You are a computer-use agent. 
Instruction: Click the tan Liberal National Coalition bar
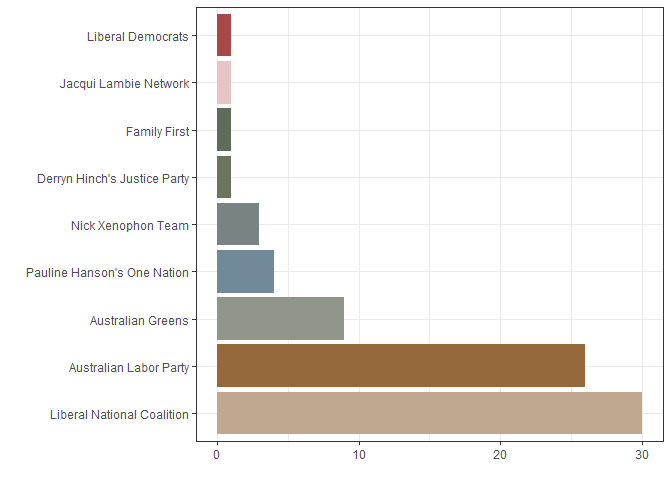(x=429, y=414)
